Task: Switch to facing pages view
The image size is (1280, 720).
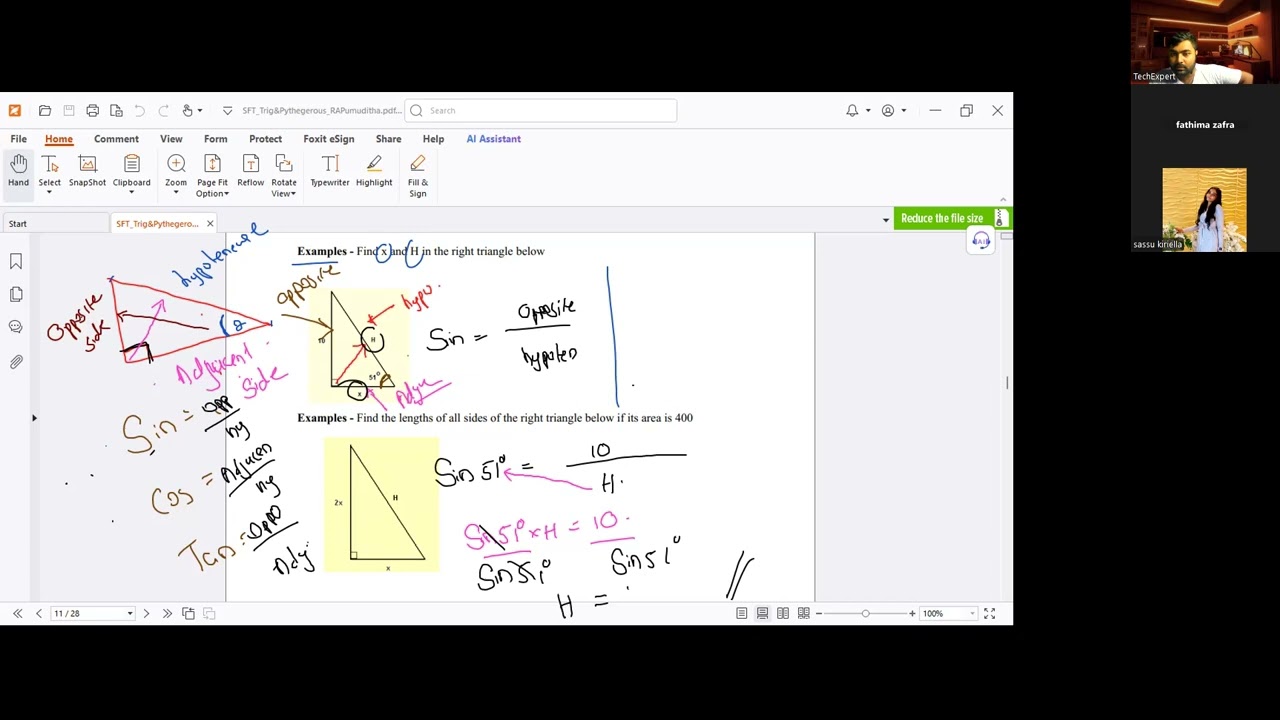Action: tap(783, 613)
